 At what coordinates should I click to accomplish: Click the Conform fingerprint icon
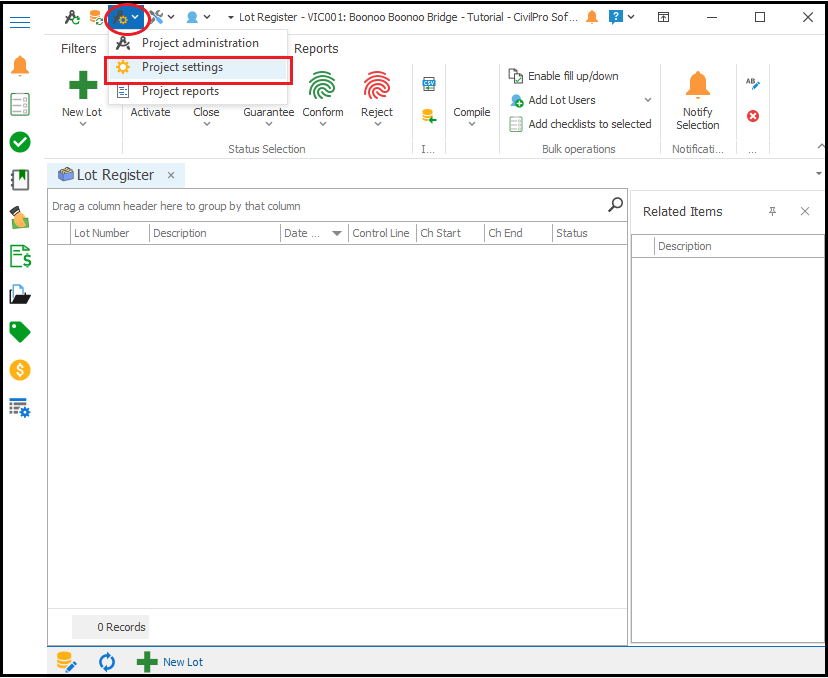tap(322, 86)
